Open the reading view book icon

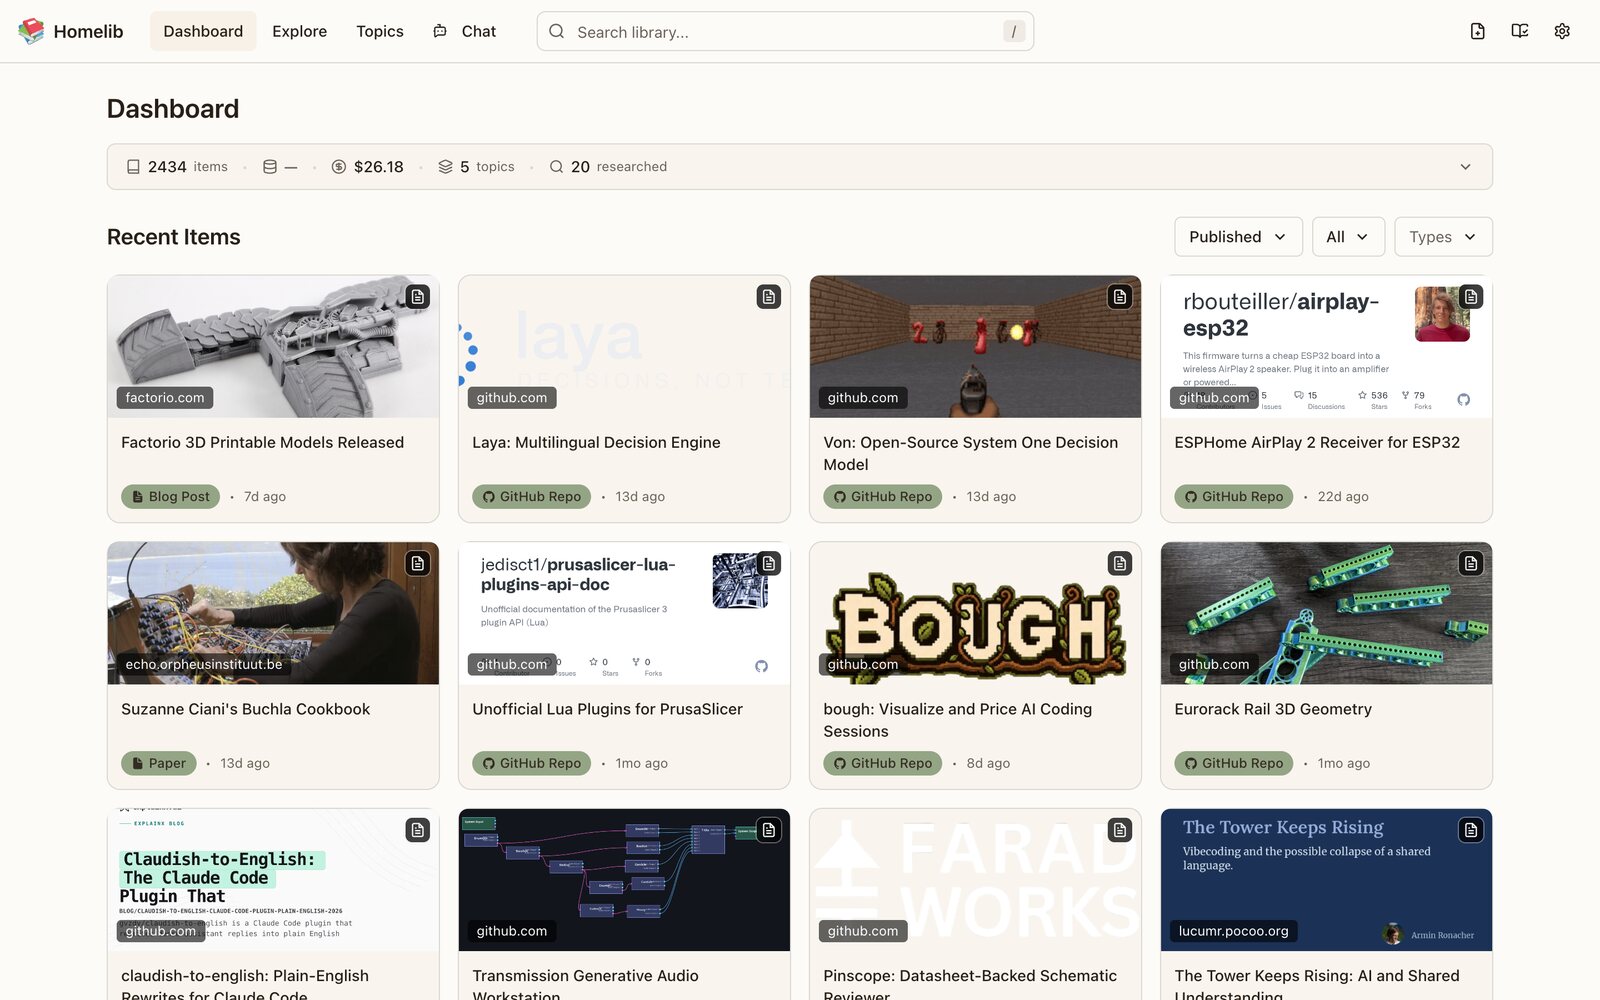[1520, 31]
